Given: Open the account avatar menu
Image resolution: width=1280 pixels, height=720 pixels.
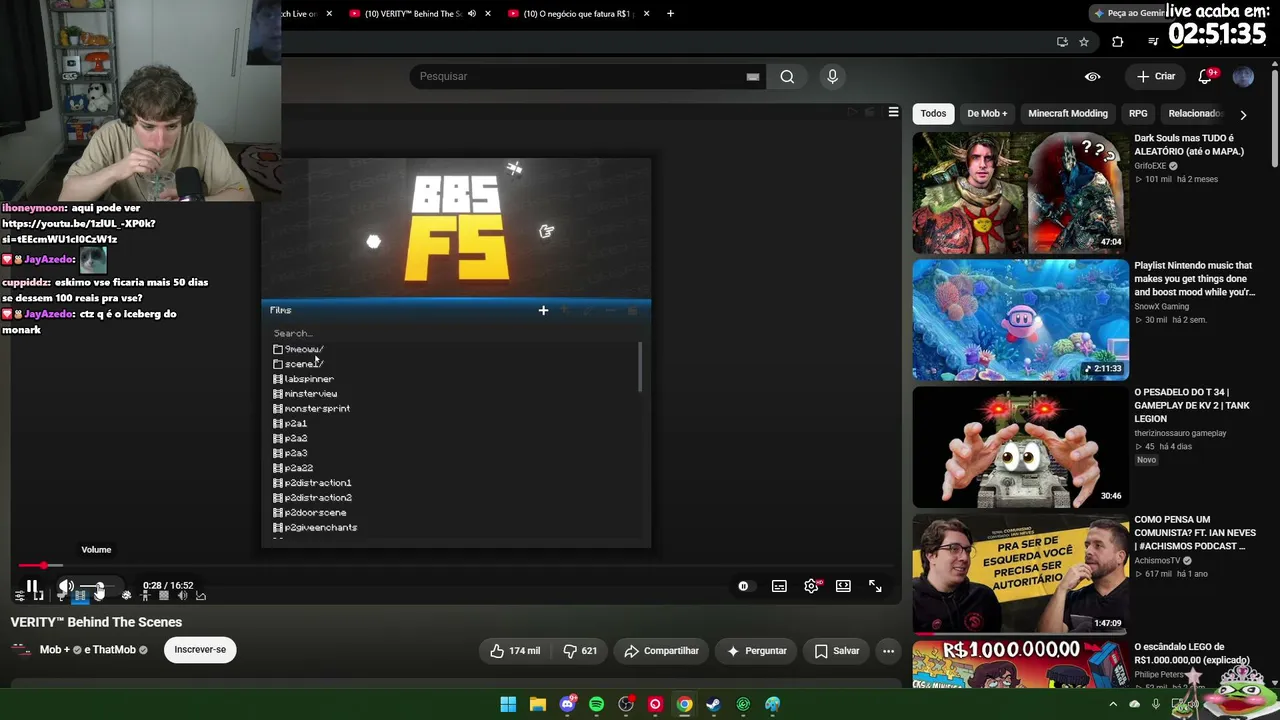Looking at the screenshot, I should pos(1243,77).
